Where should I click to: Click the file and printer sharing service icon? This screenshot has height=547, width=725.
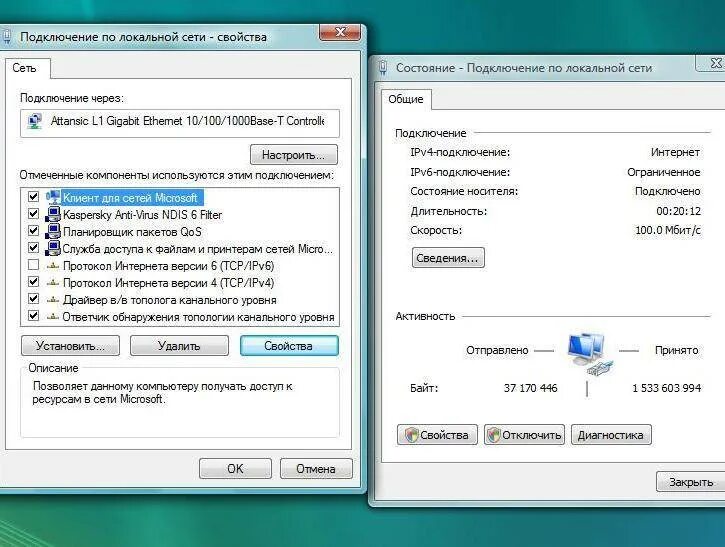pos(53,248)
